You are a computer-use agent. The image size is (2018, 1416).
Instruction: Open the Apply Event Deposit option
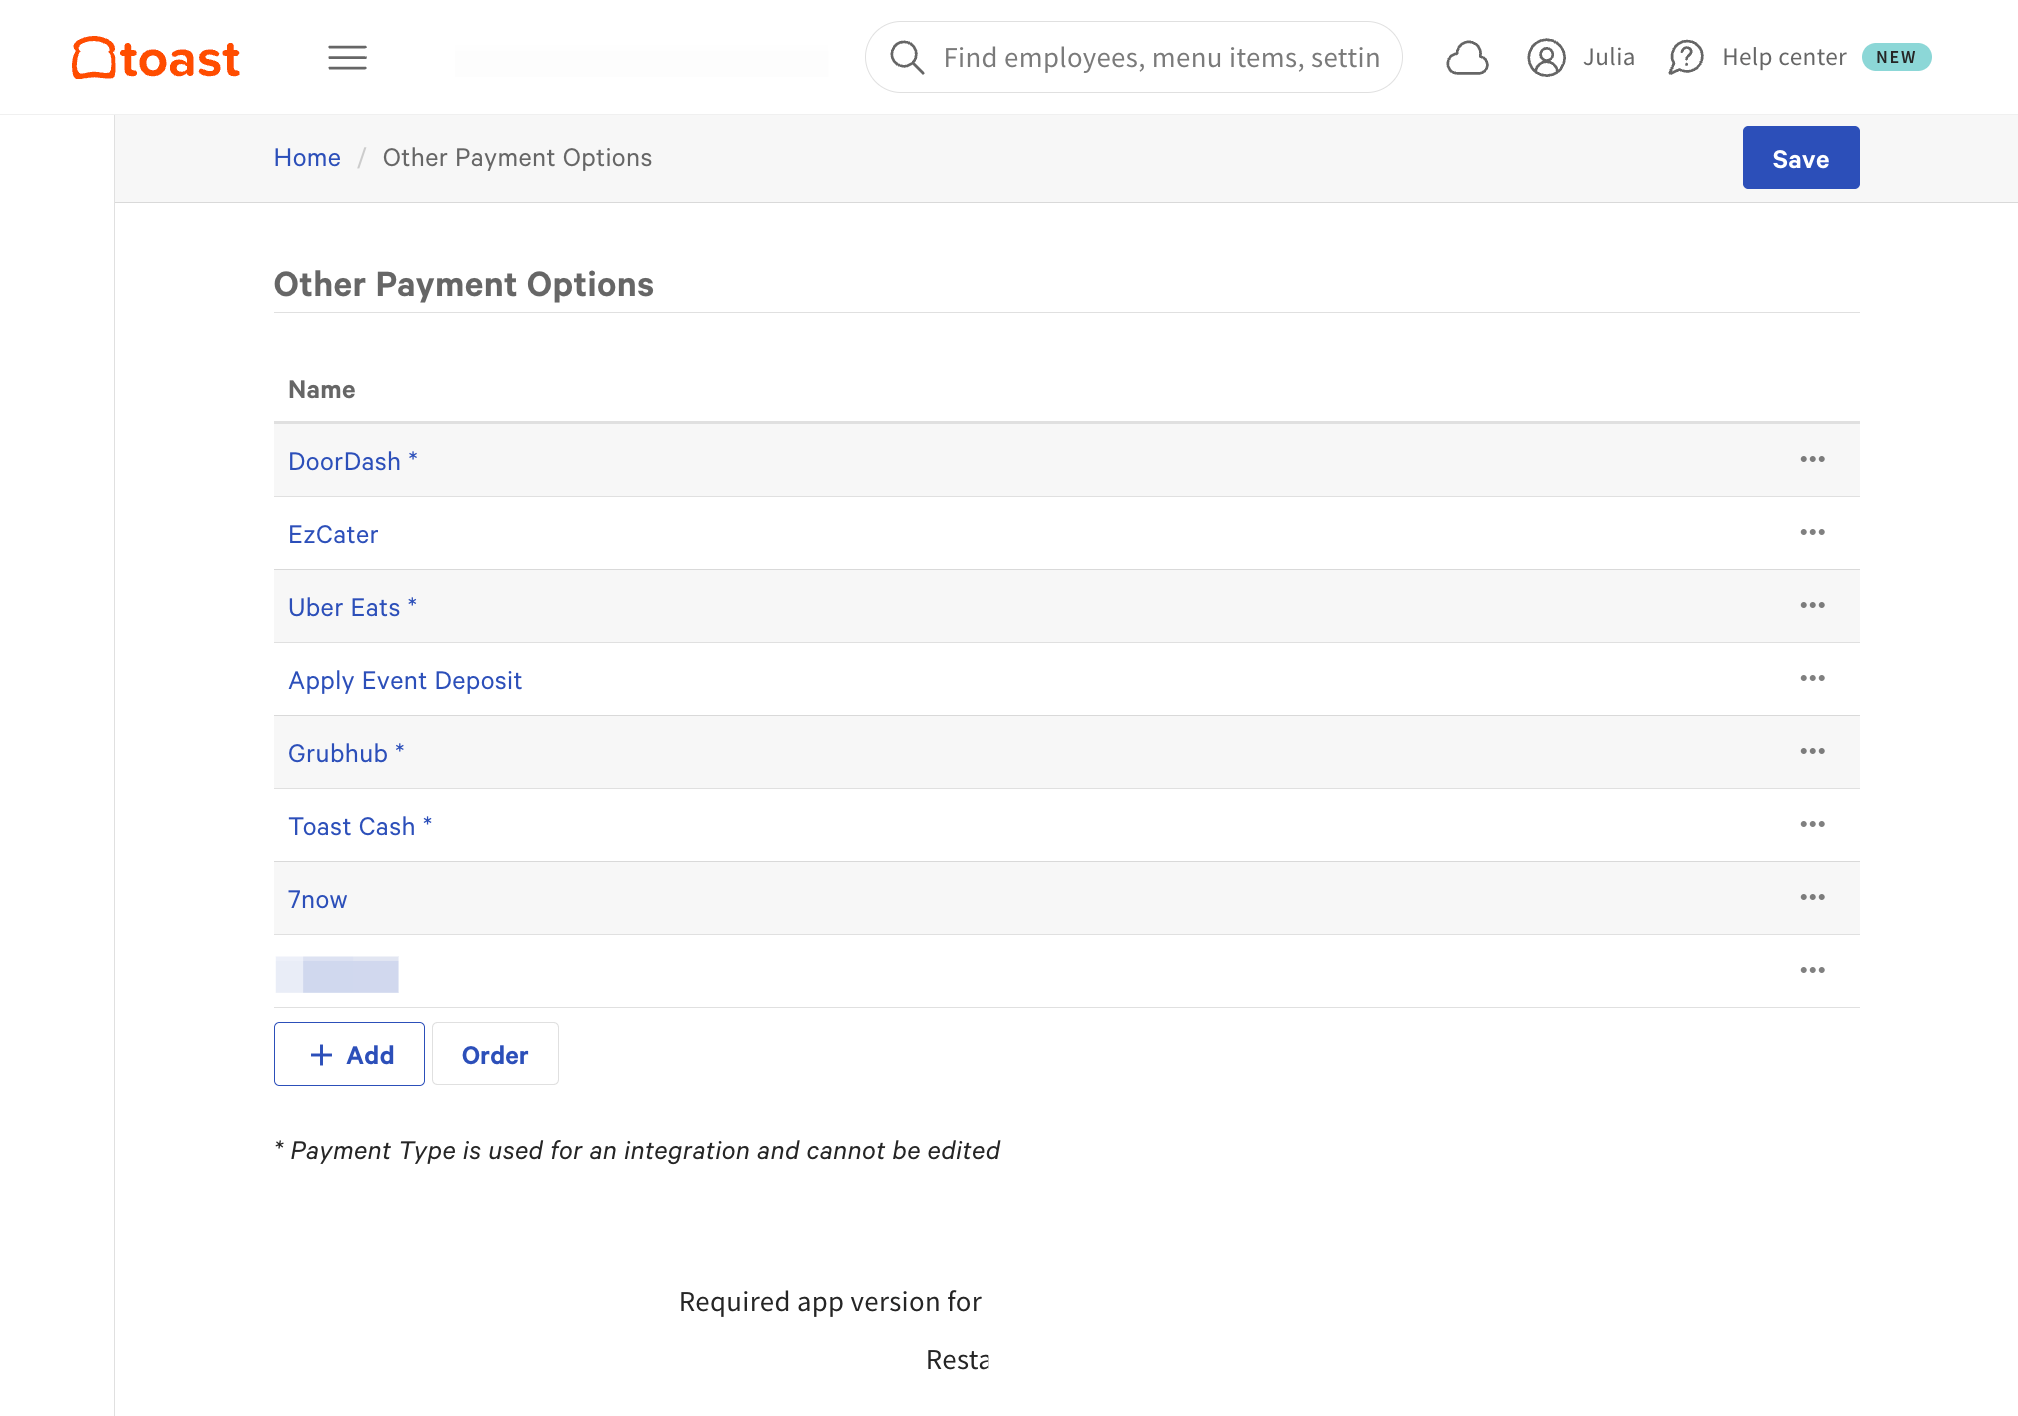coord(405,680)
